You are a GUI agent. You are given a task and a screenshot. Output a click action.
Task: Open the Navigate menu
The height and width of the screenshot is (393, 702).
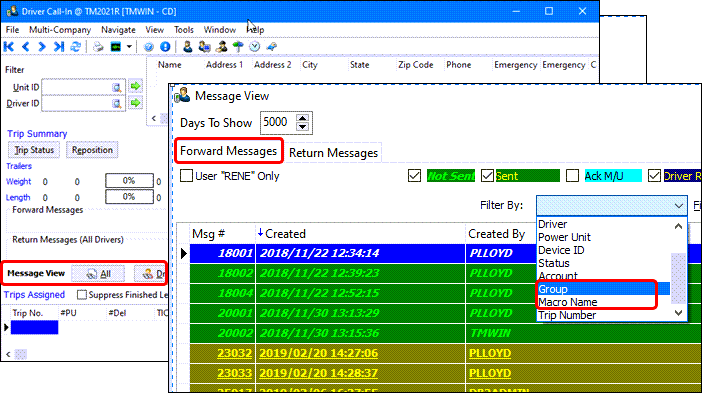click(118, 30)
